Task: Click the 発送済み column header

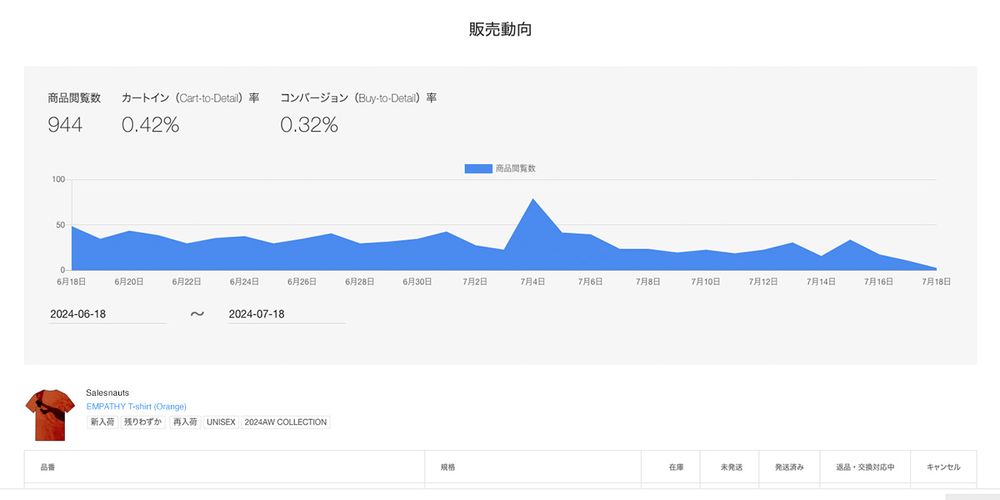Action: [x=788, y=467]
